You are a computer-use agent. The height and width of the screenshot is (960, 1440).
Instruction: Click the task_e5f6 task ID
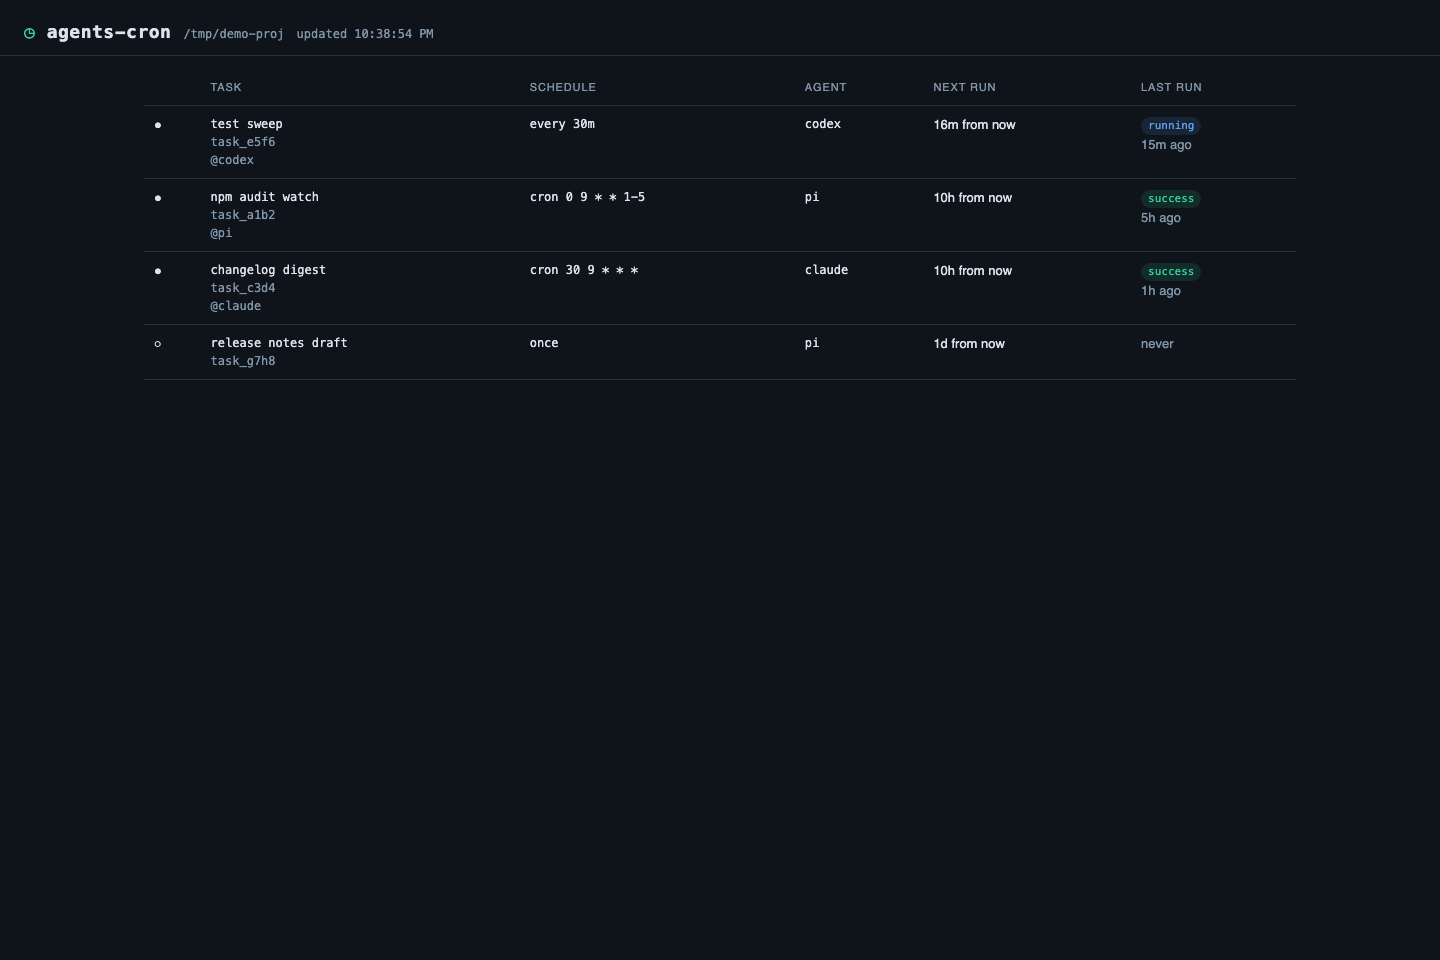(243, 142)
